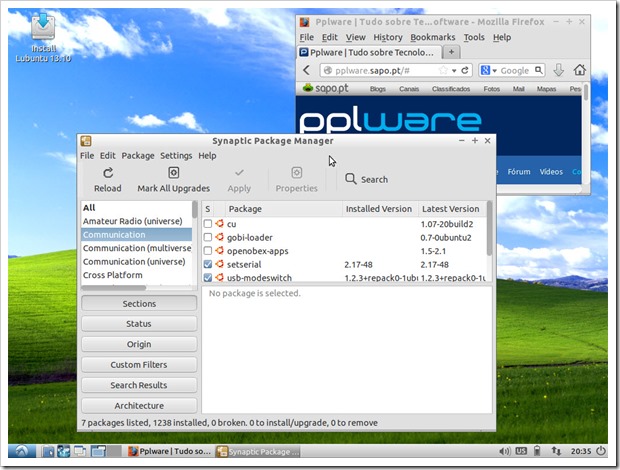This screenshot has height=470, width=620.
Task: Click the Firefox home icon
Action: coord(580,70)
